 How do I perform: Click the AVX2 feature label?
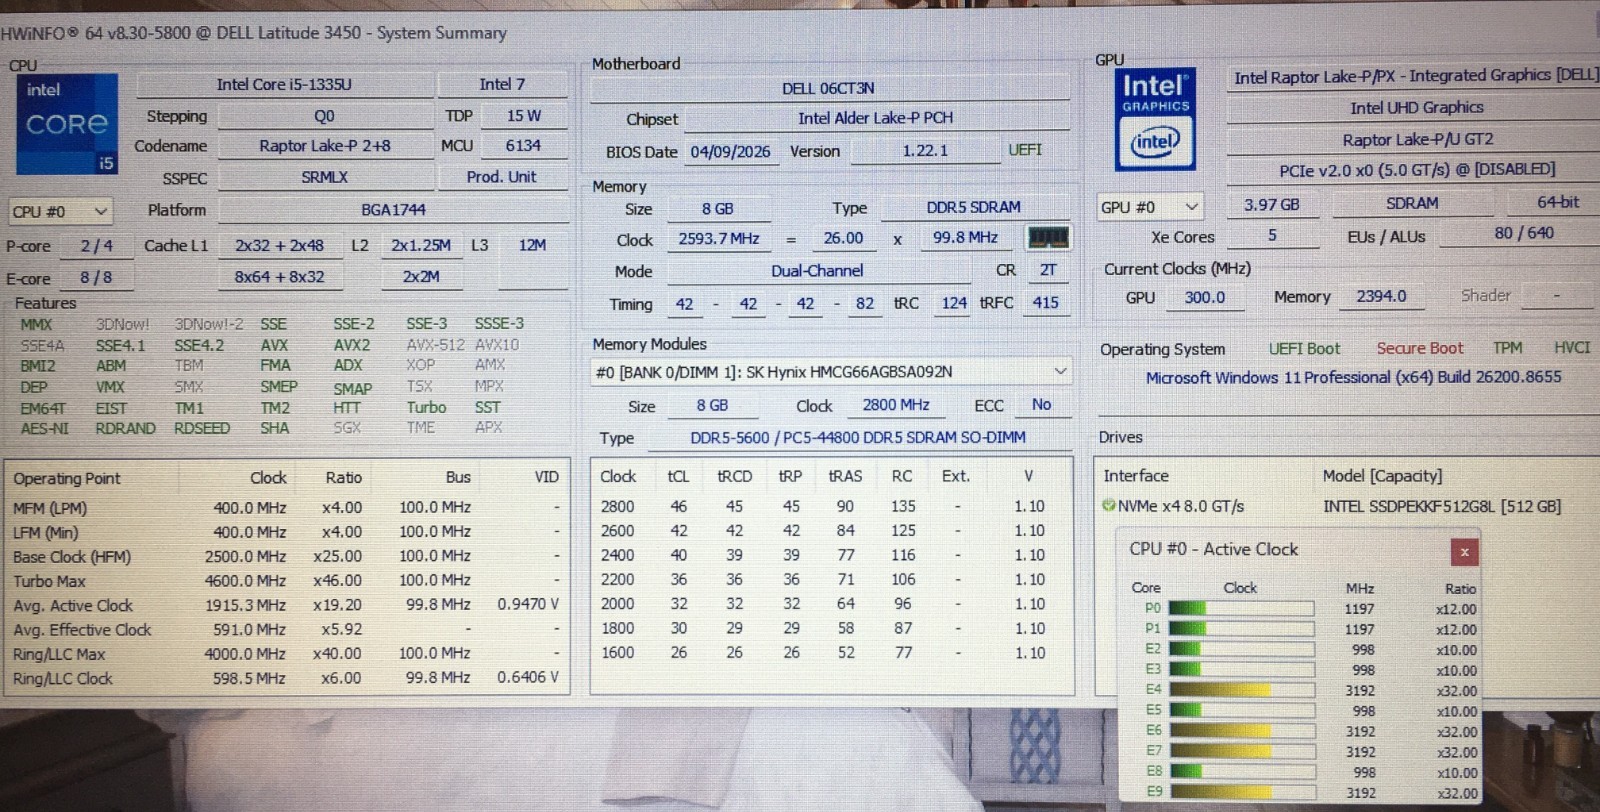(x=352, y=345)
